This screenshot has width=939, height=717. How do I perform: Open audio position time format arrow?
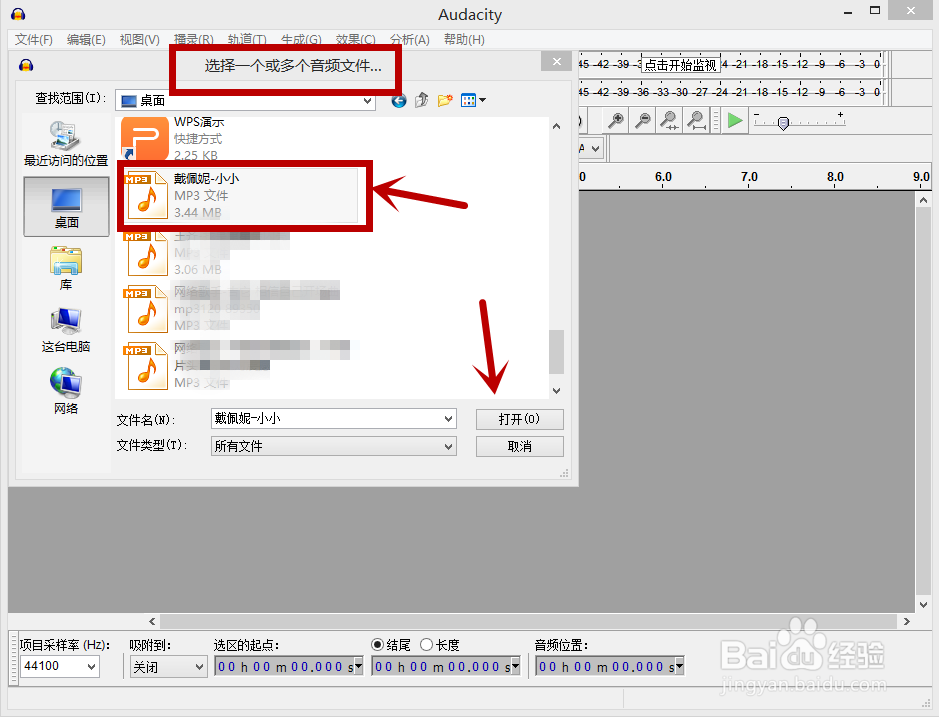click(679, 666)
